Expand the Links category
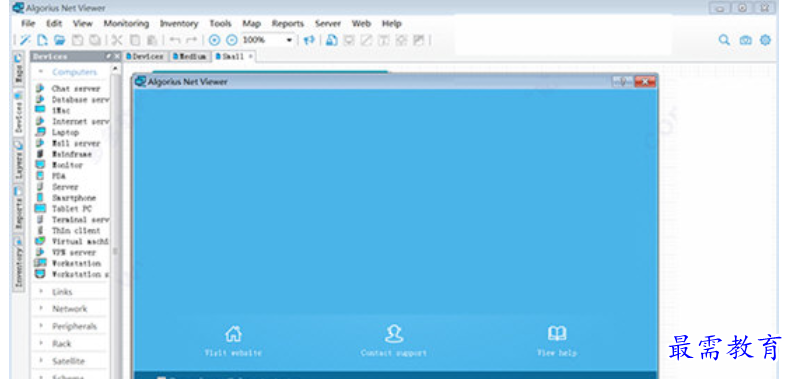This screenshot has height=379, width=790. pyautogui.click(x=41, y=292)
